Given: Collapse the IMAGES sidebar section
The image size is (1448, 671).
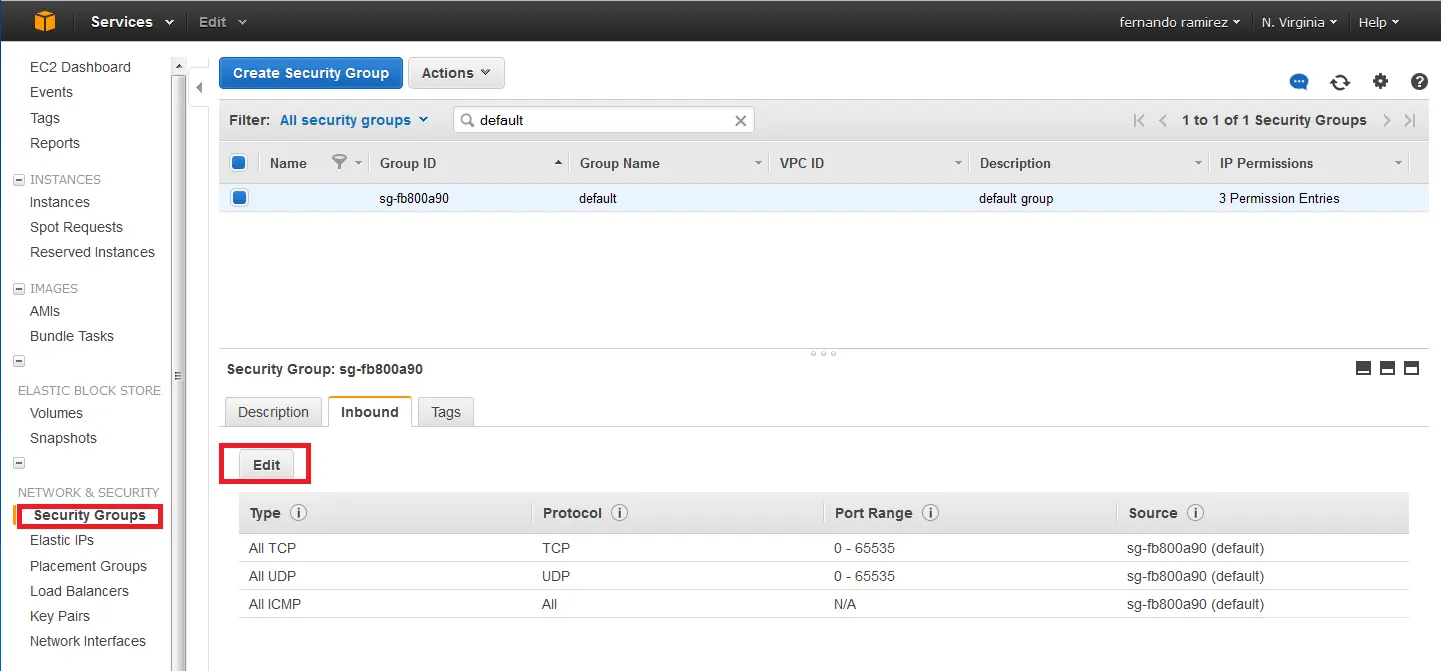Looking at the screenshot, I should click(x=18, y=289).
